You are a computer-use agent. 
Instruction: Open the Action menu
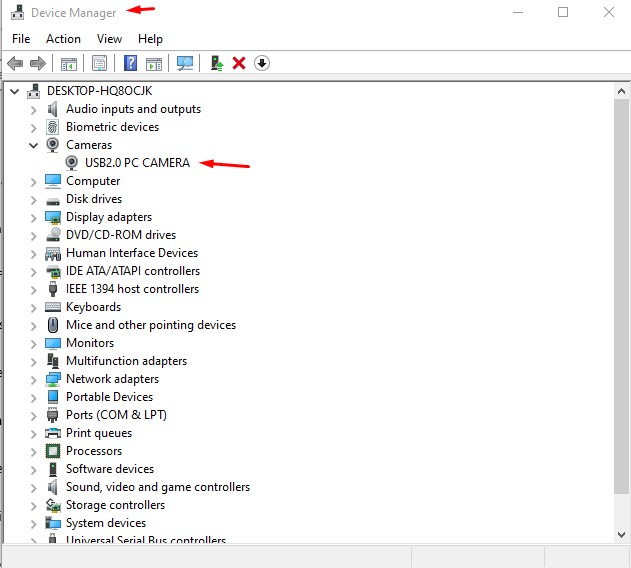pyautogui.click(x=63, y=39)
